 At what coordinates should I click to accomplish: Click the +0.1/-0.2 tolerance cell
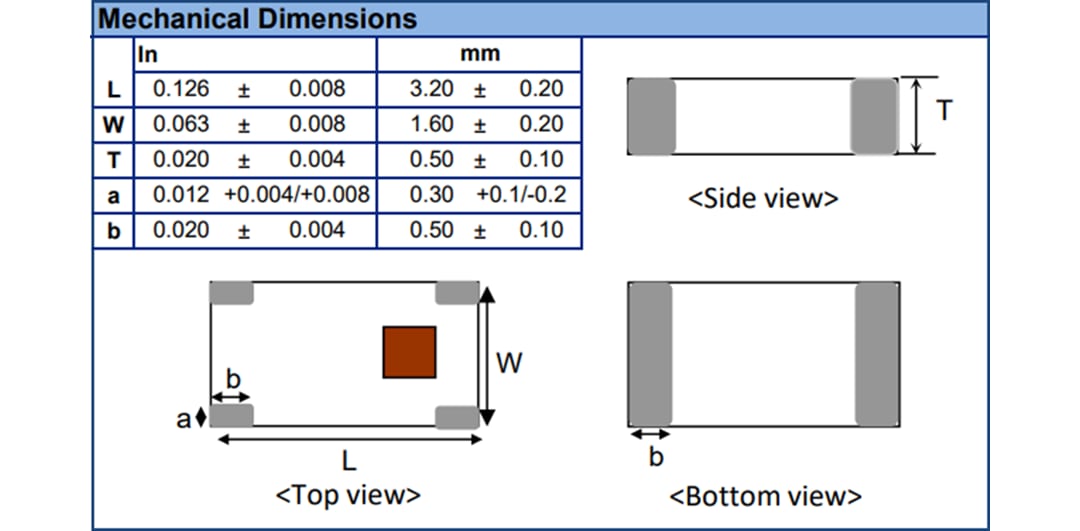[x=521, y=194]
